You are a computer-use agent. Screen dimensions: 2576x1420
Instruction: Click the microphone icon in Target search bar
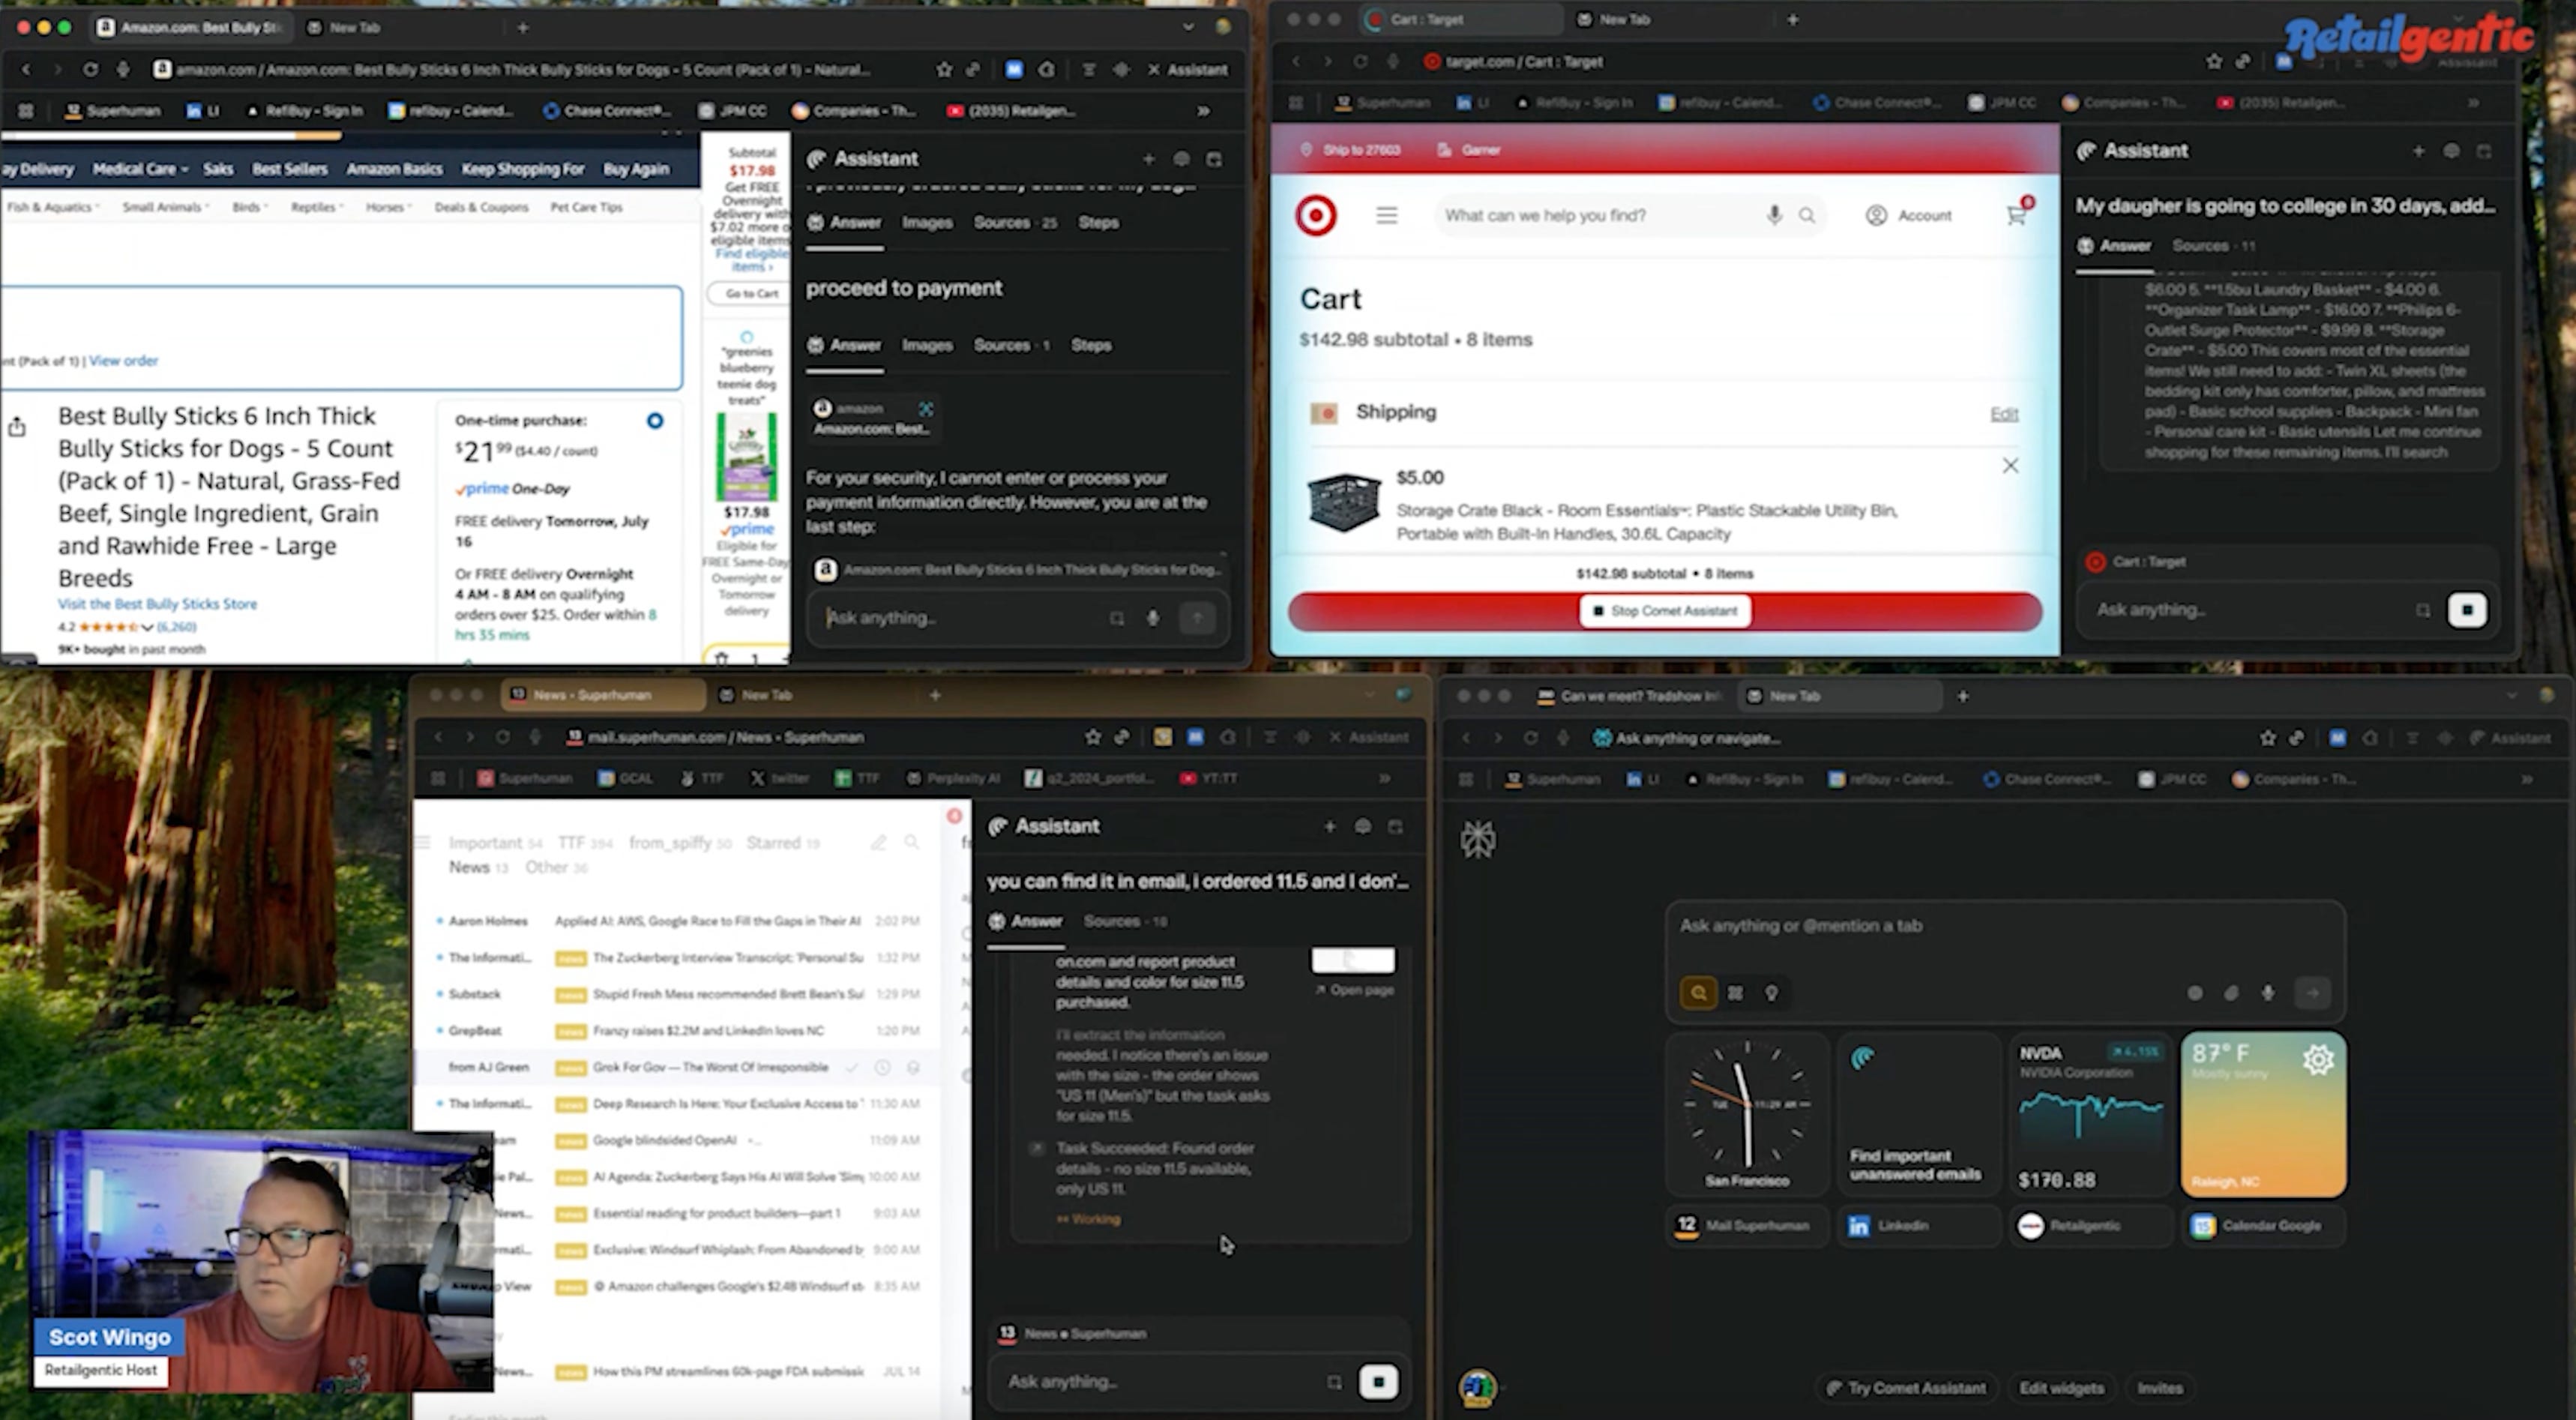click(x=1774, y=215)
